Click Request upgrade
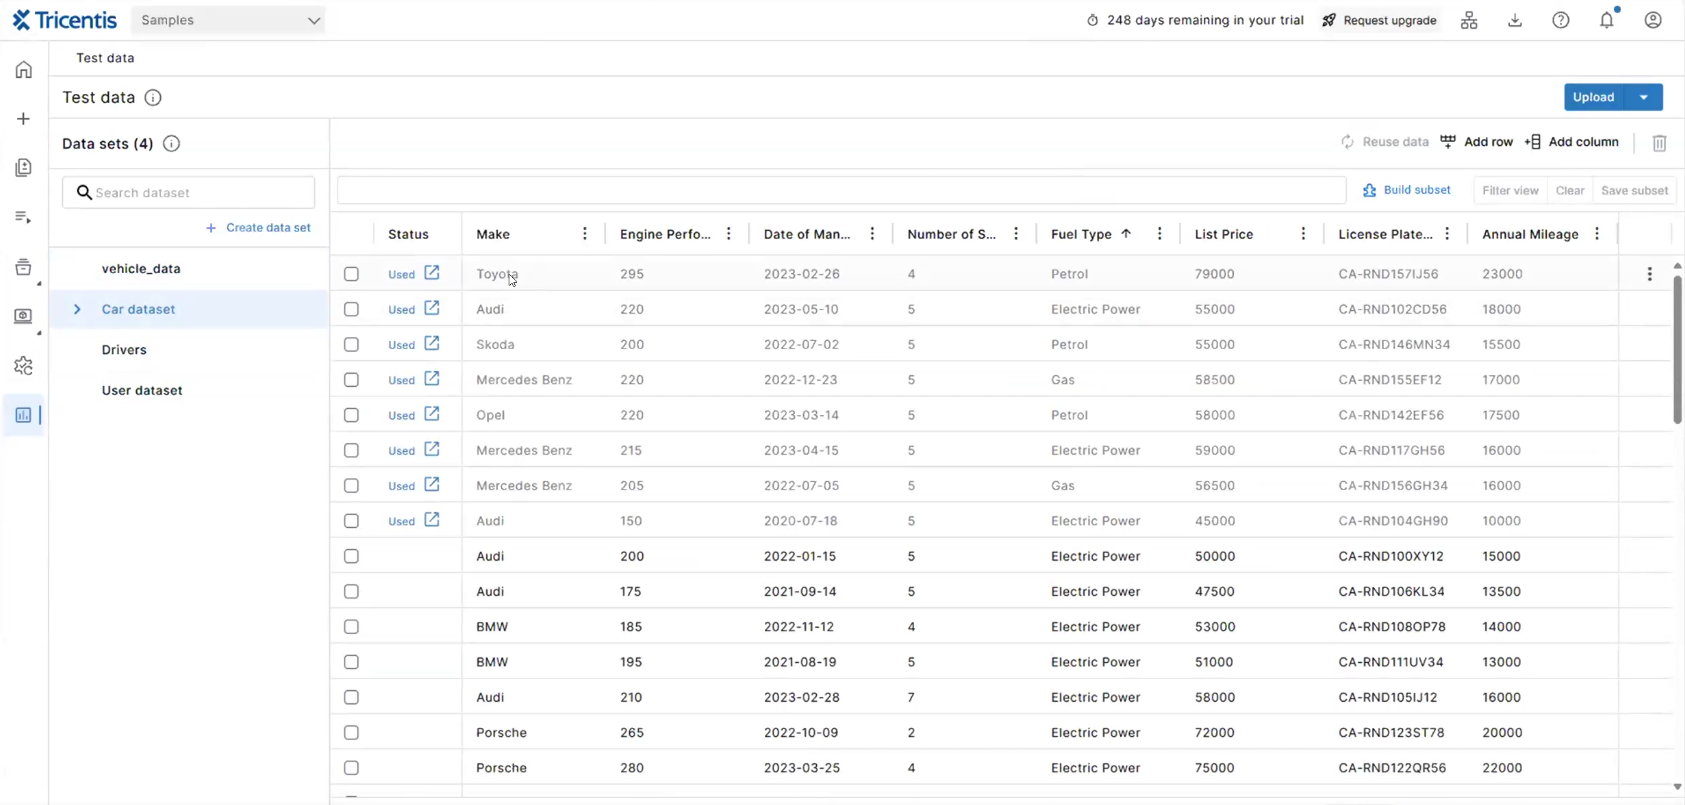1685x805 pixels. click(x=1379, y=20)
